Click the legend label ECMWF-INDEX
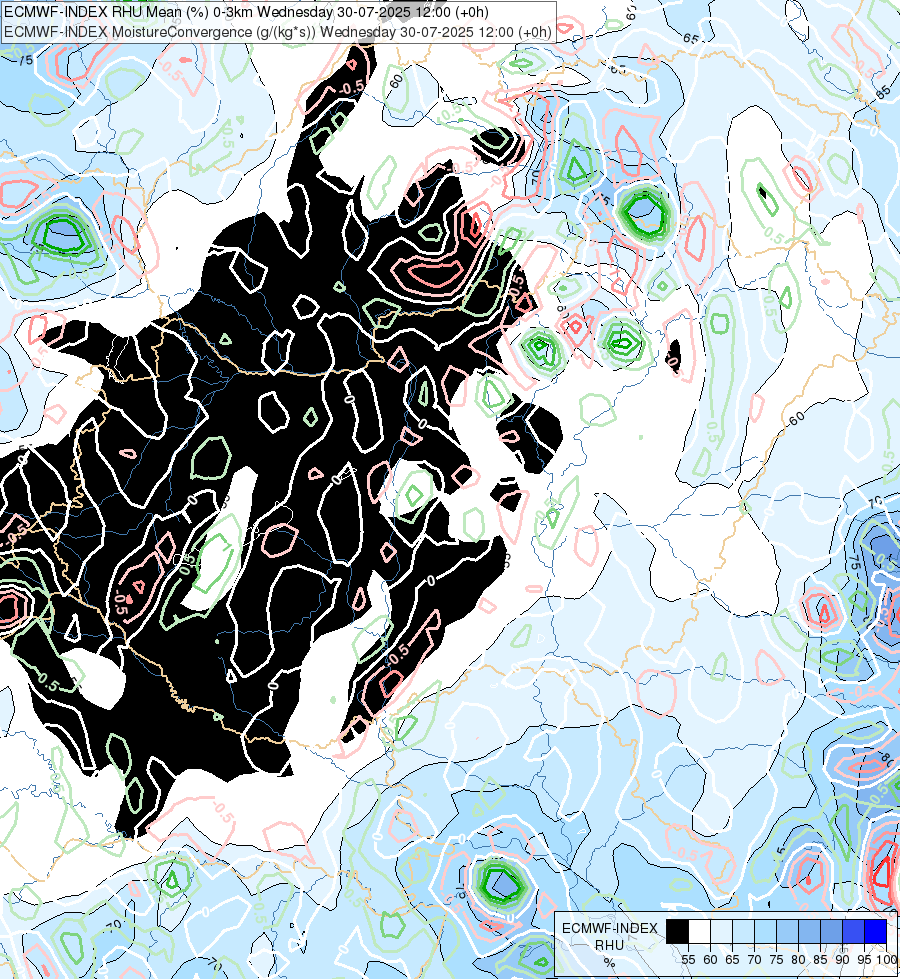 click(610, 928)
